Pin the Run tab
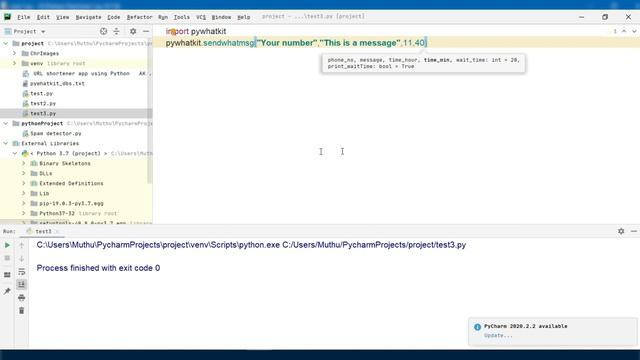 7,291
